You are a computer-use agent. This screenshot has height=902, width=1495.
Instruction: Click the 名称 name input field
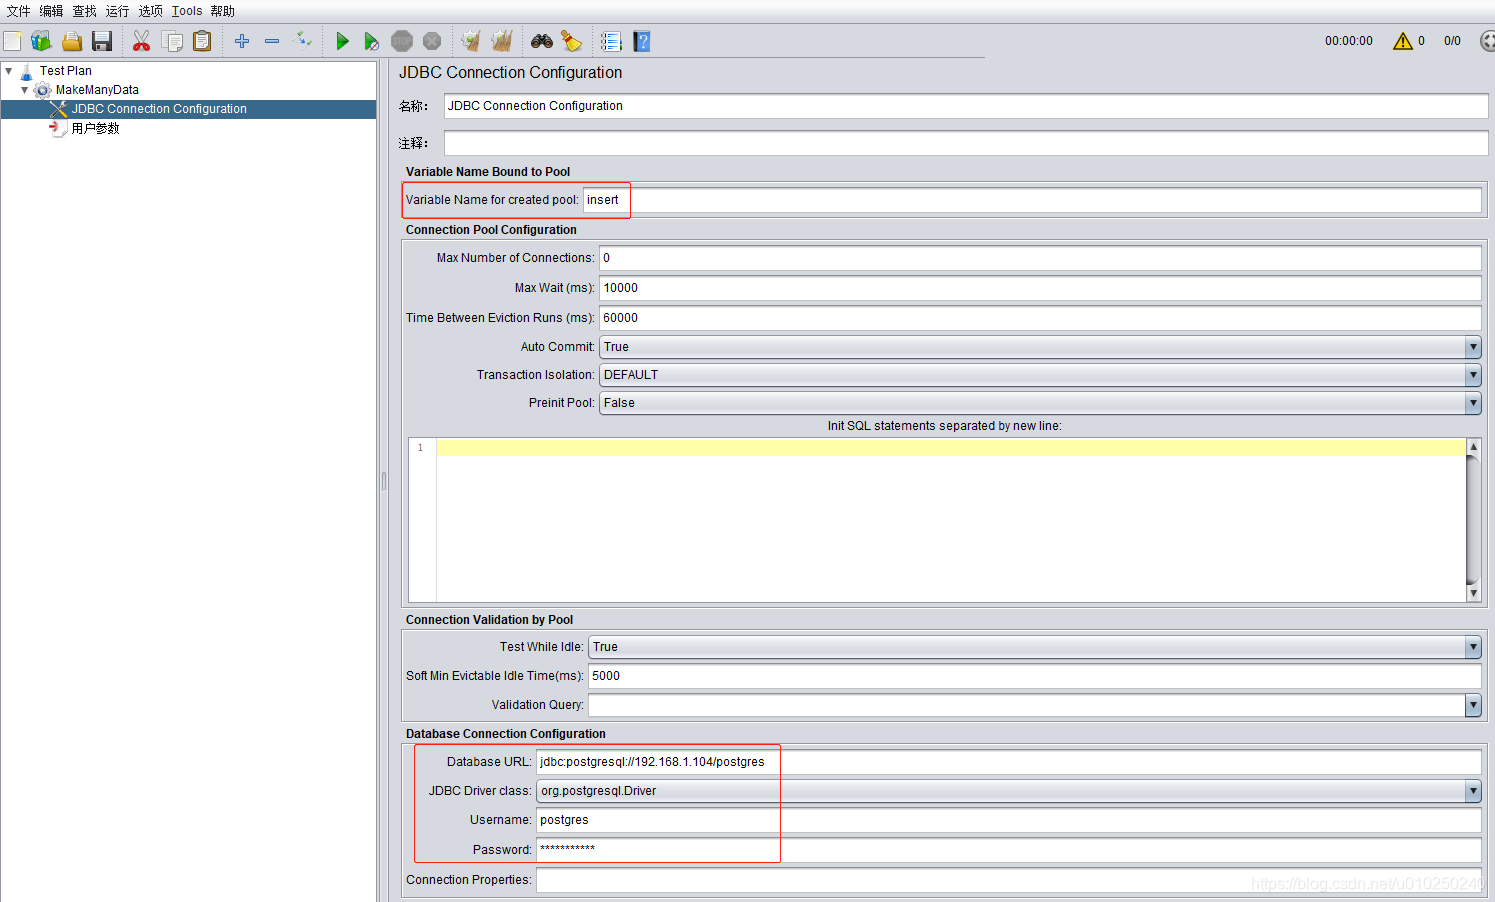[966, 106]
